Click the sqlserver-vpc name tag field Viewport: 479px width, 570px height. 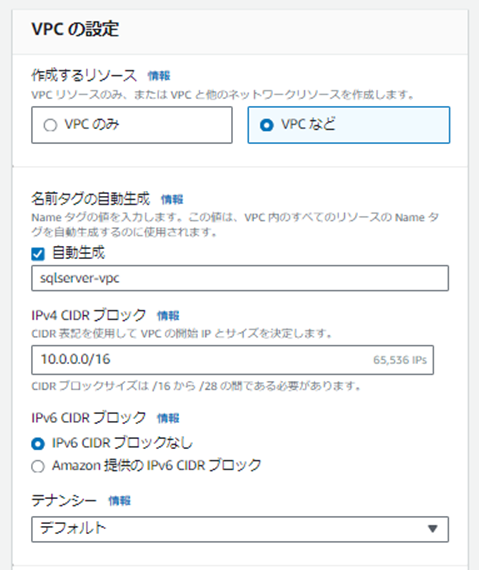click(240, 278)
